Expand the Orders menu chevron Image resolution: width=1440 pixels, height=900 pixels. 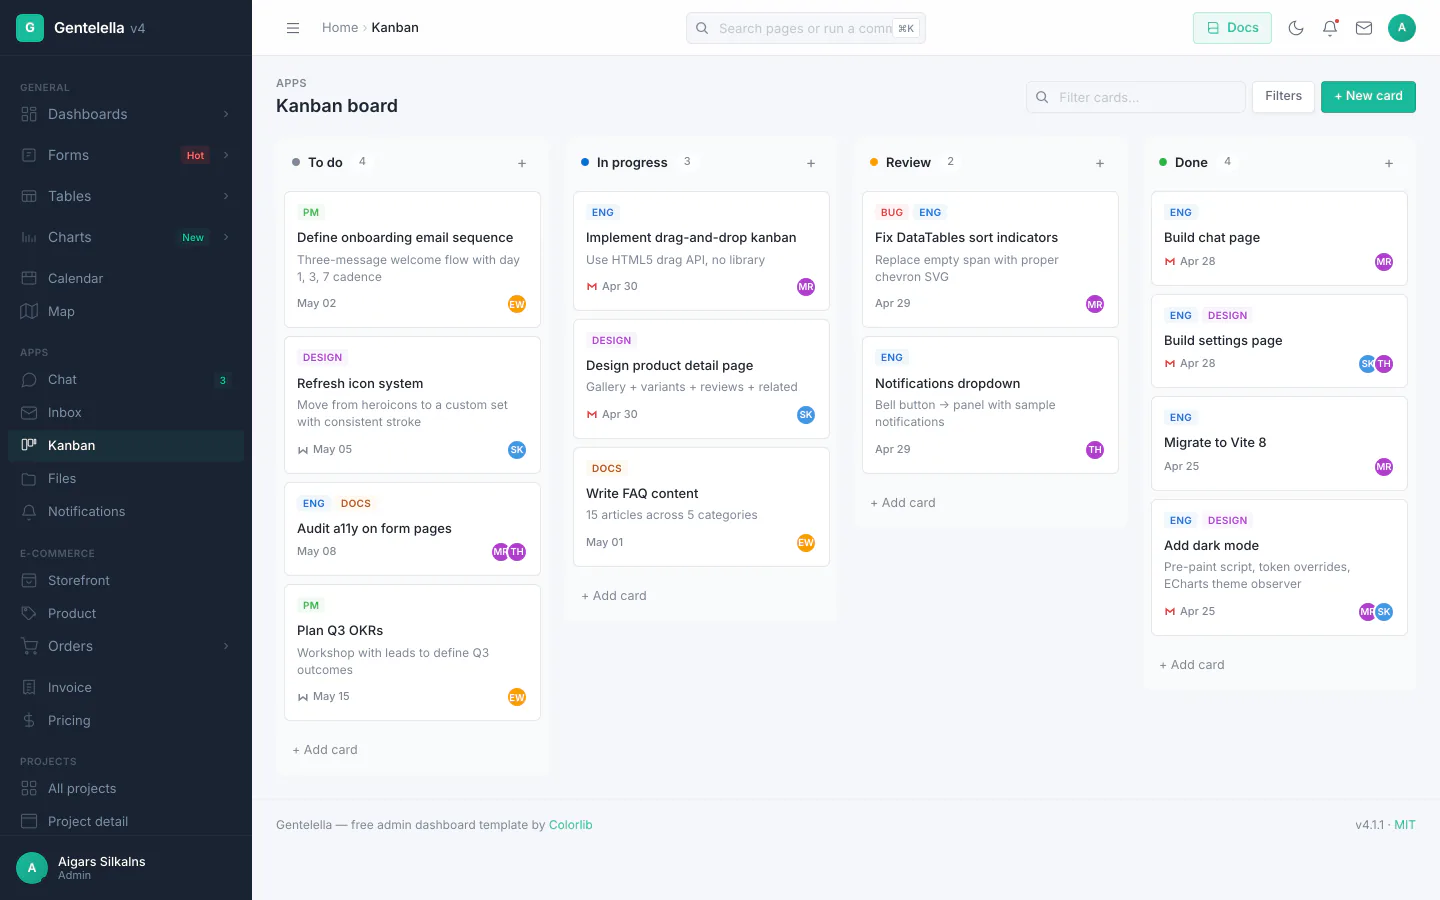tap(226, 646)
